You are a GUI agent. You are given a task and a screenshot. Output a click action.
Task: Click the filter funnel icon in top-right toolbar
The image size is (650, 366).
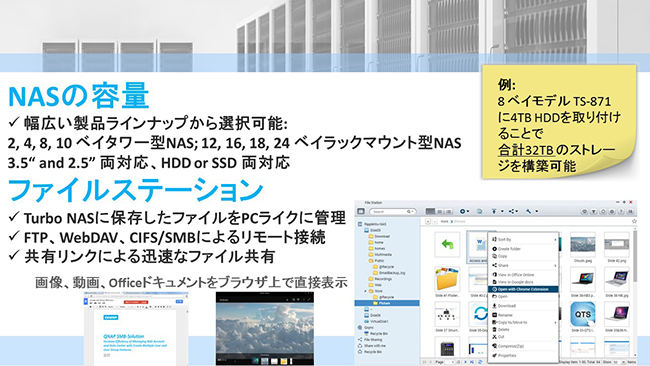click(x=594, y=211)
